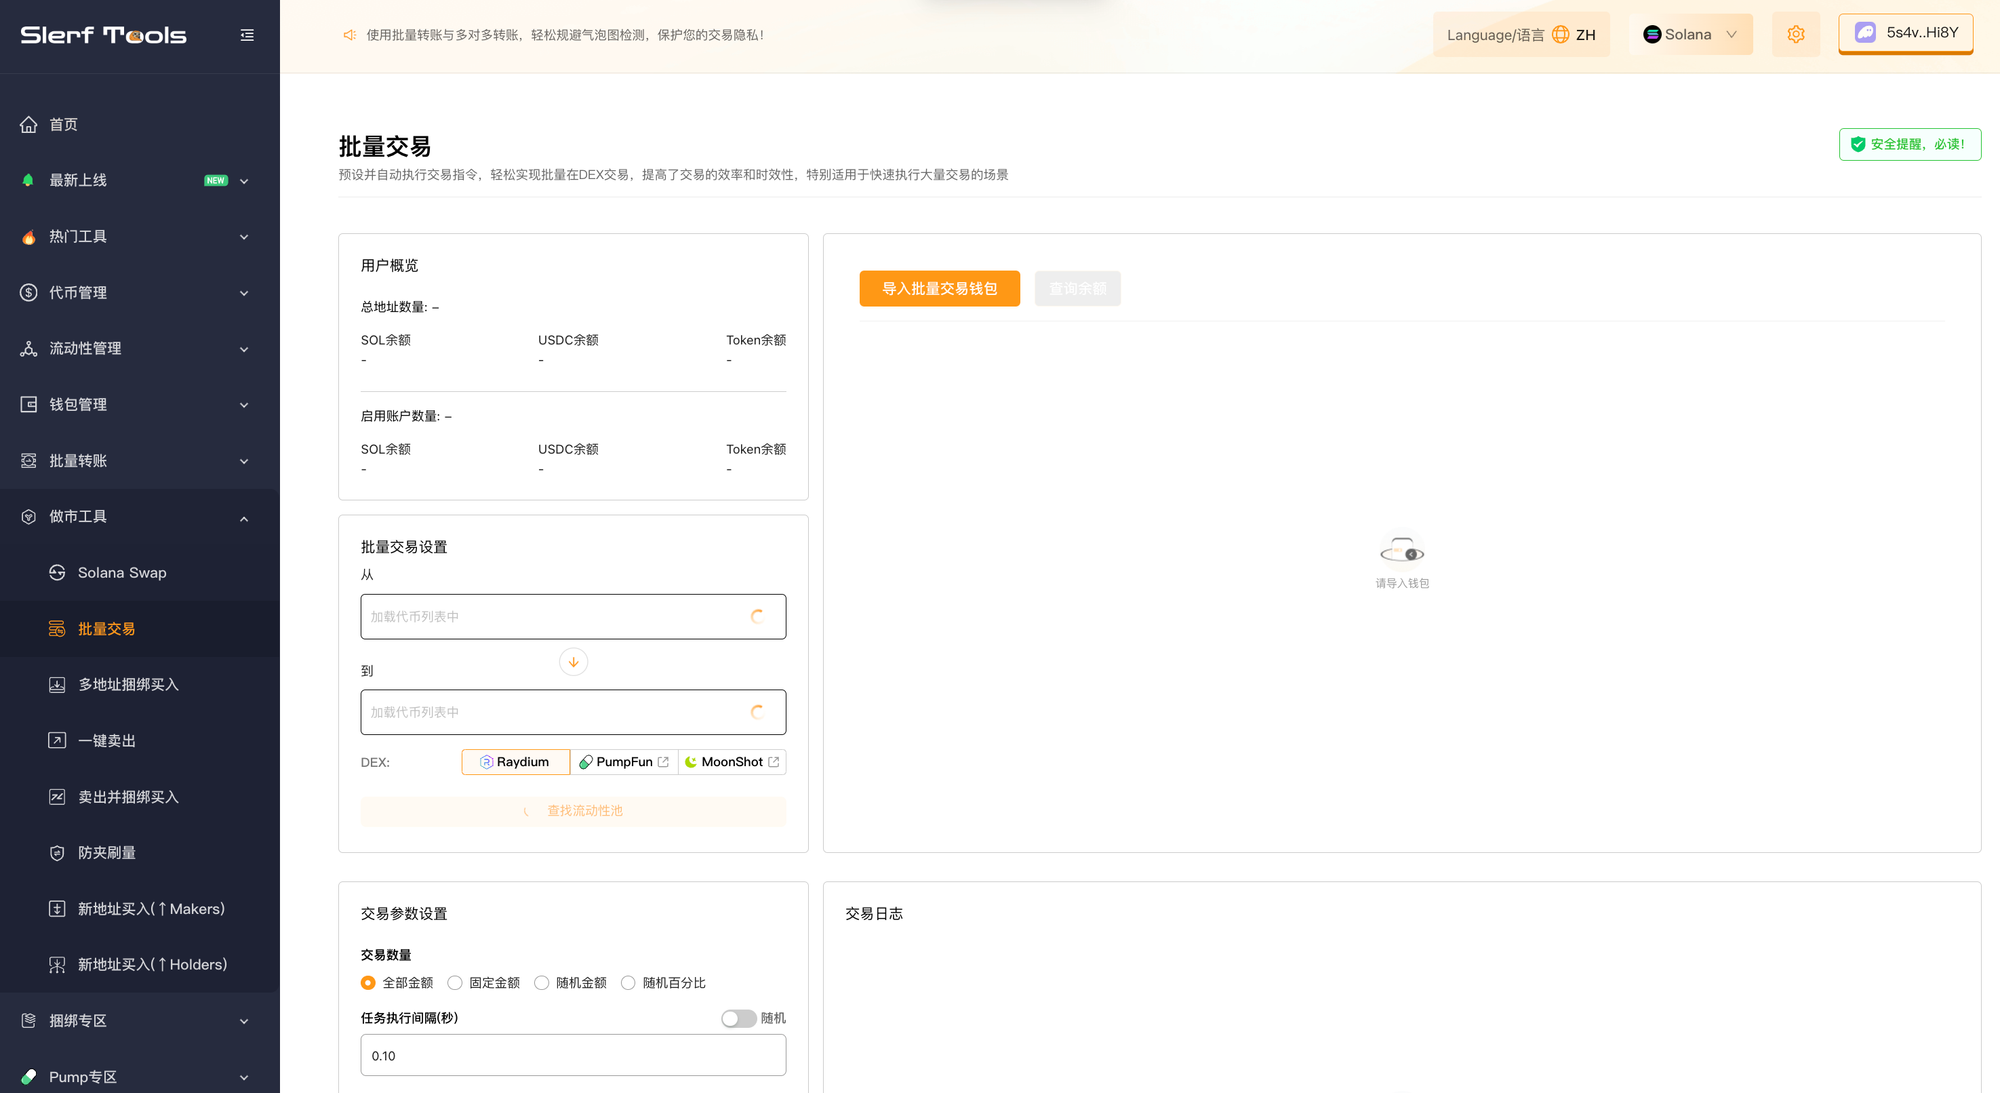
Task: Click the swap direction arrow between token fields
Action: [573, 662]
